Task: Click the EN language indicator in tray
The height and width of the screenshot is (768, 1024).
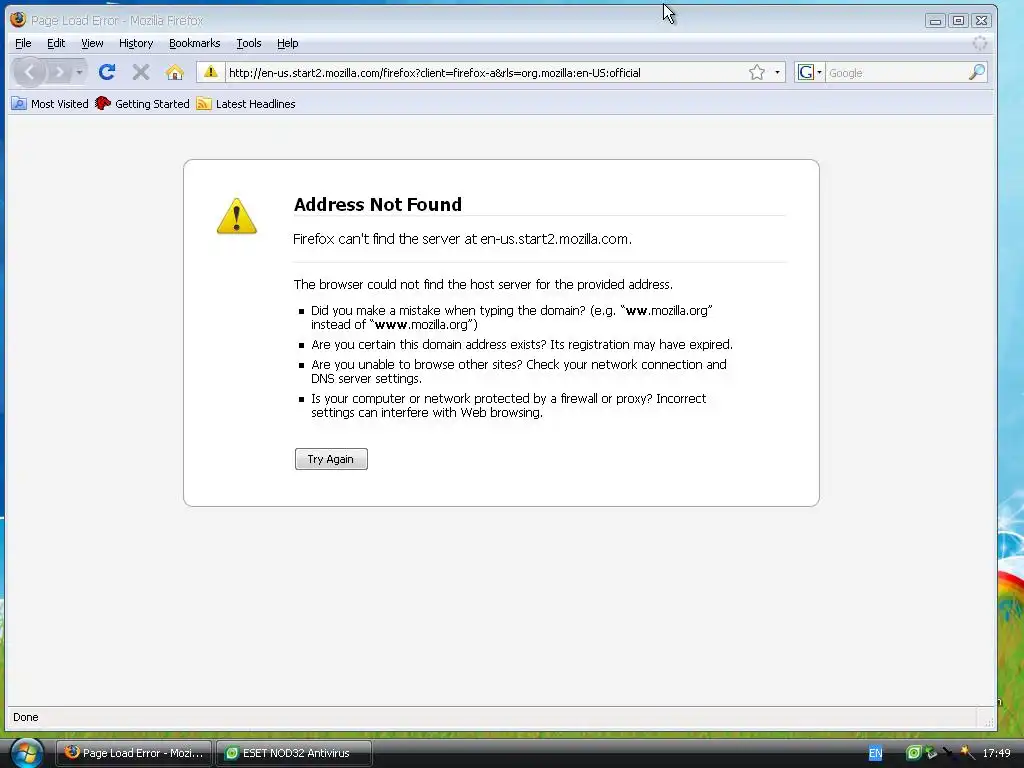Action: tap(875, 753)
